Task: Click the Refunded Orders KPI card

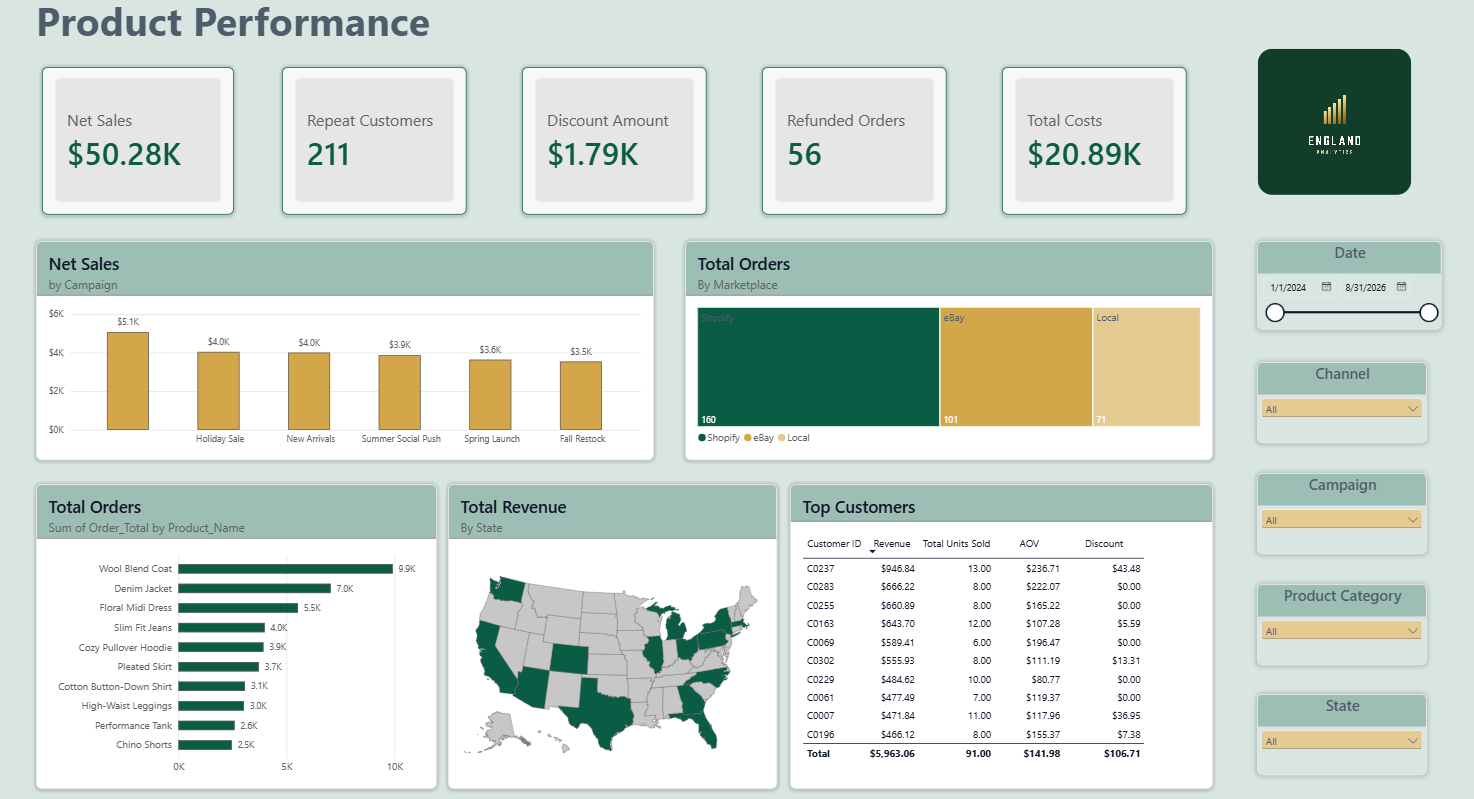Action: [854, 141]
